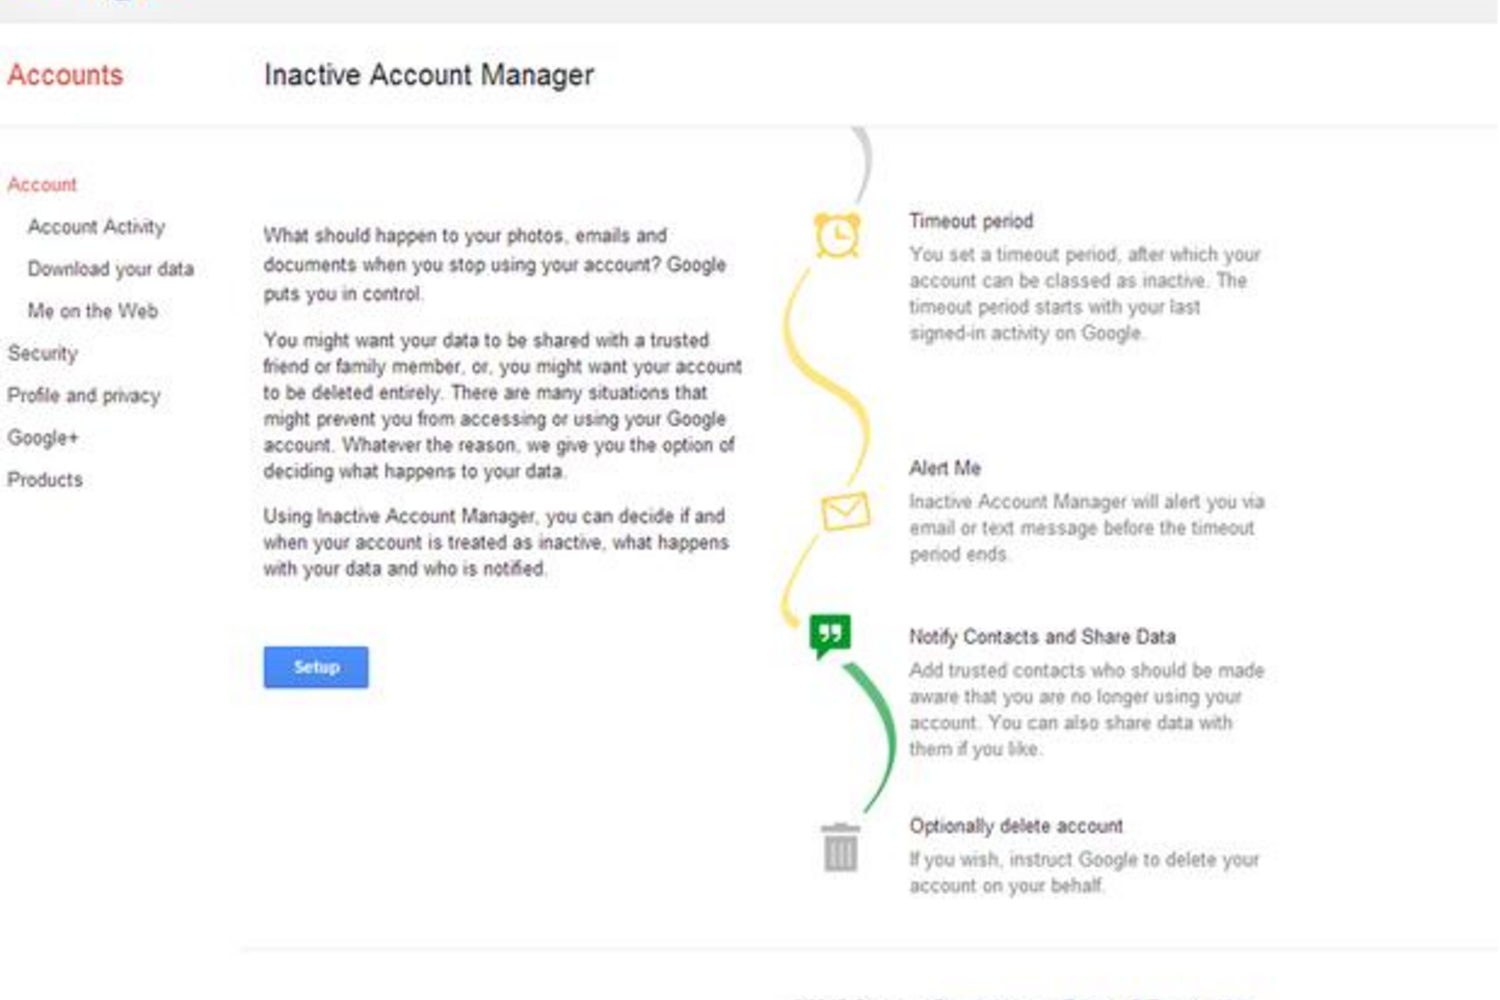The width and height of the screenshot is (1500, 1000).
Task: Click the alarm clock Timeout period icon
Action: pyautogui.click(x=837, y=236)
